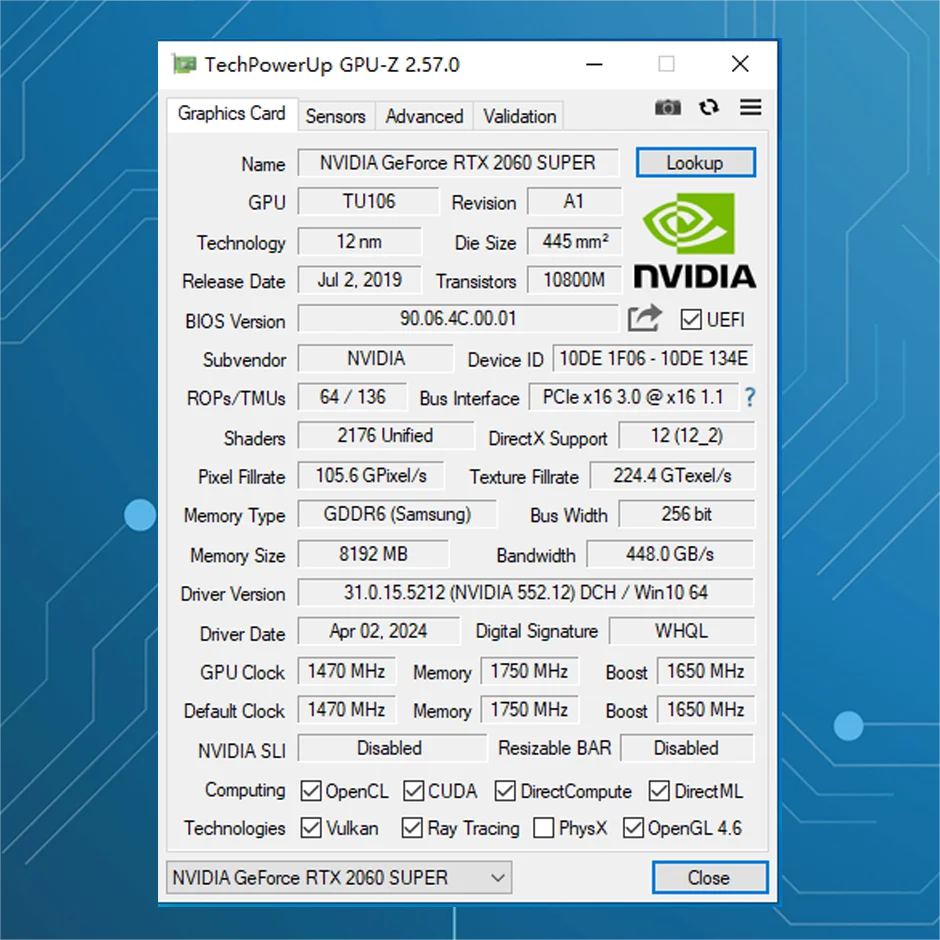Click the Close button at bottom
Image resolution: width=940 pixels, height=940 pixels.
(x=710, y=878)
